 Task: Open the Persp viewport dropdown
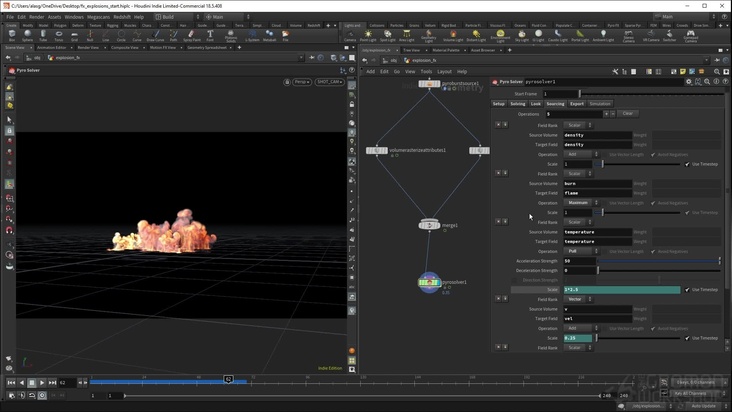301,82
